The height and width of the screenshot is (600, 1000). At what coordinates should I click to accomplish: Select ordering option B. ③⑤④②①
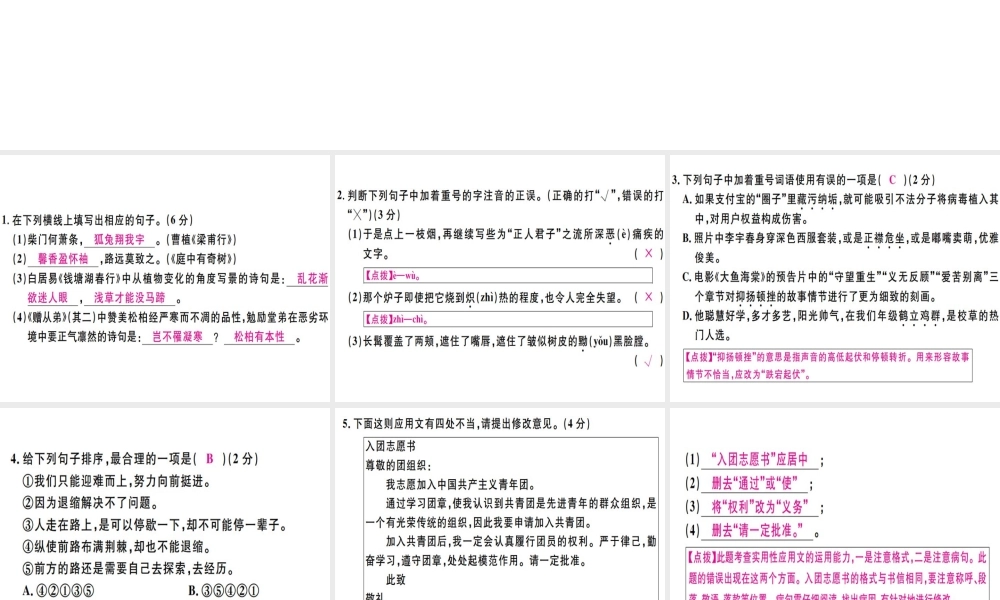[224, 591]
